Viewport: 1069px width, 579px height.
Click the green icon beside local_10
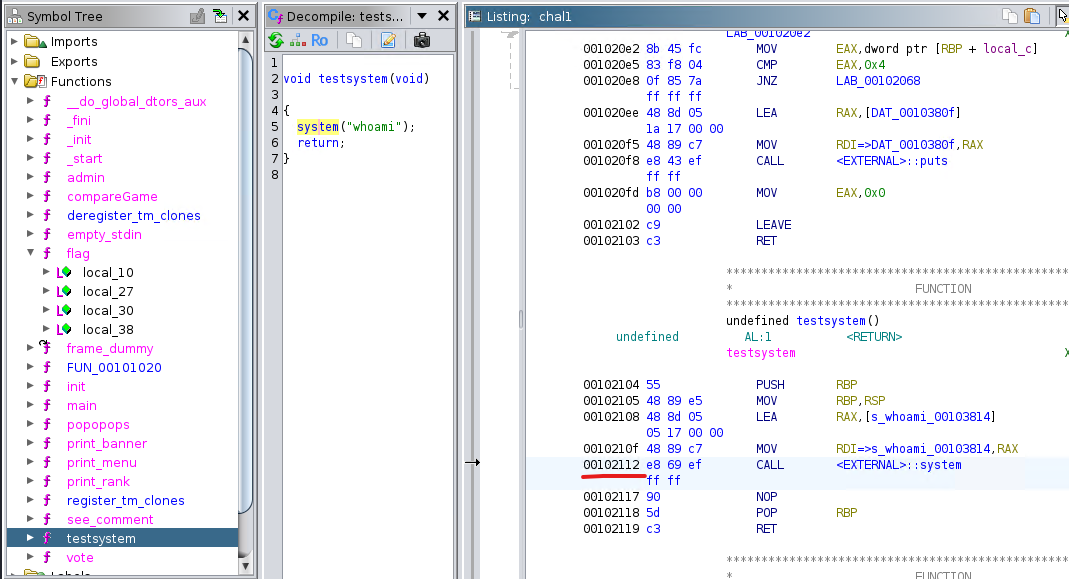pyautogui.click(x=64, y=272)
